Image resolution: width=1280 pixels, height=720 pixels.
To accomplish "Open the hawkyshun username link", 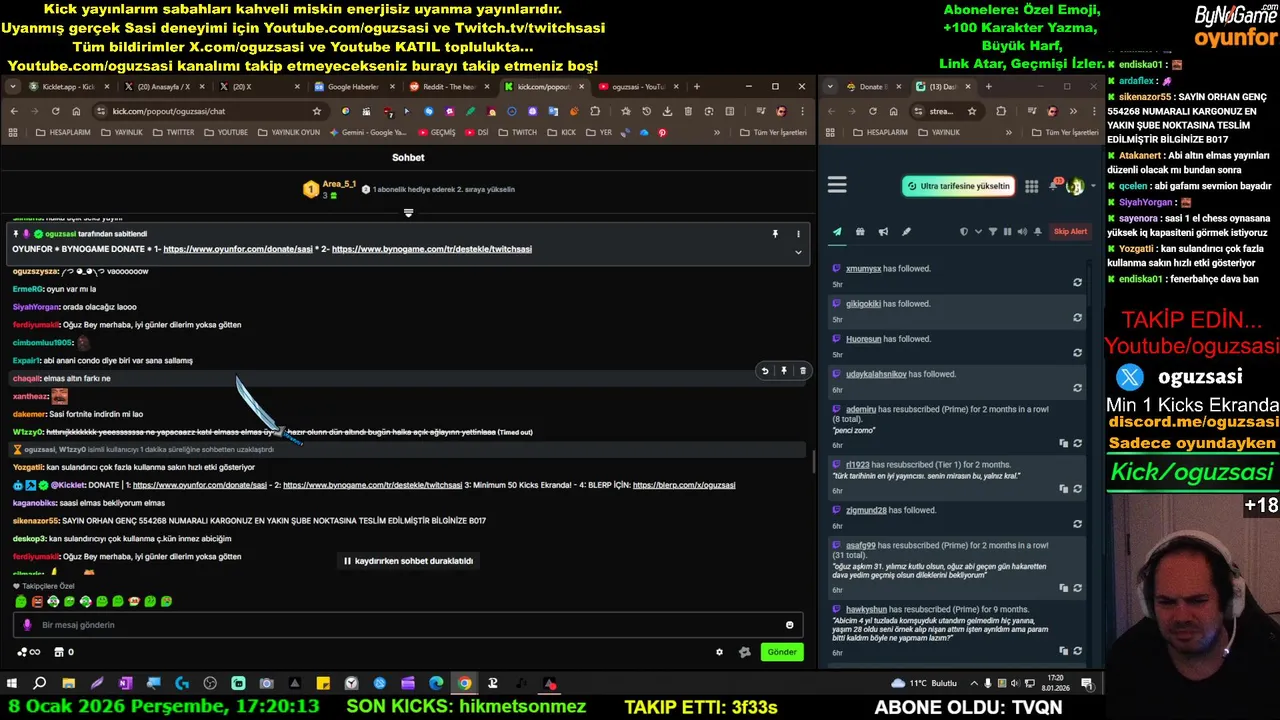I will [x=866, y=609].
